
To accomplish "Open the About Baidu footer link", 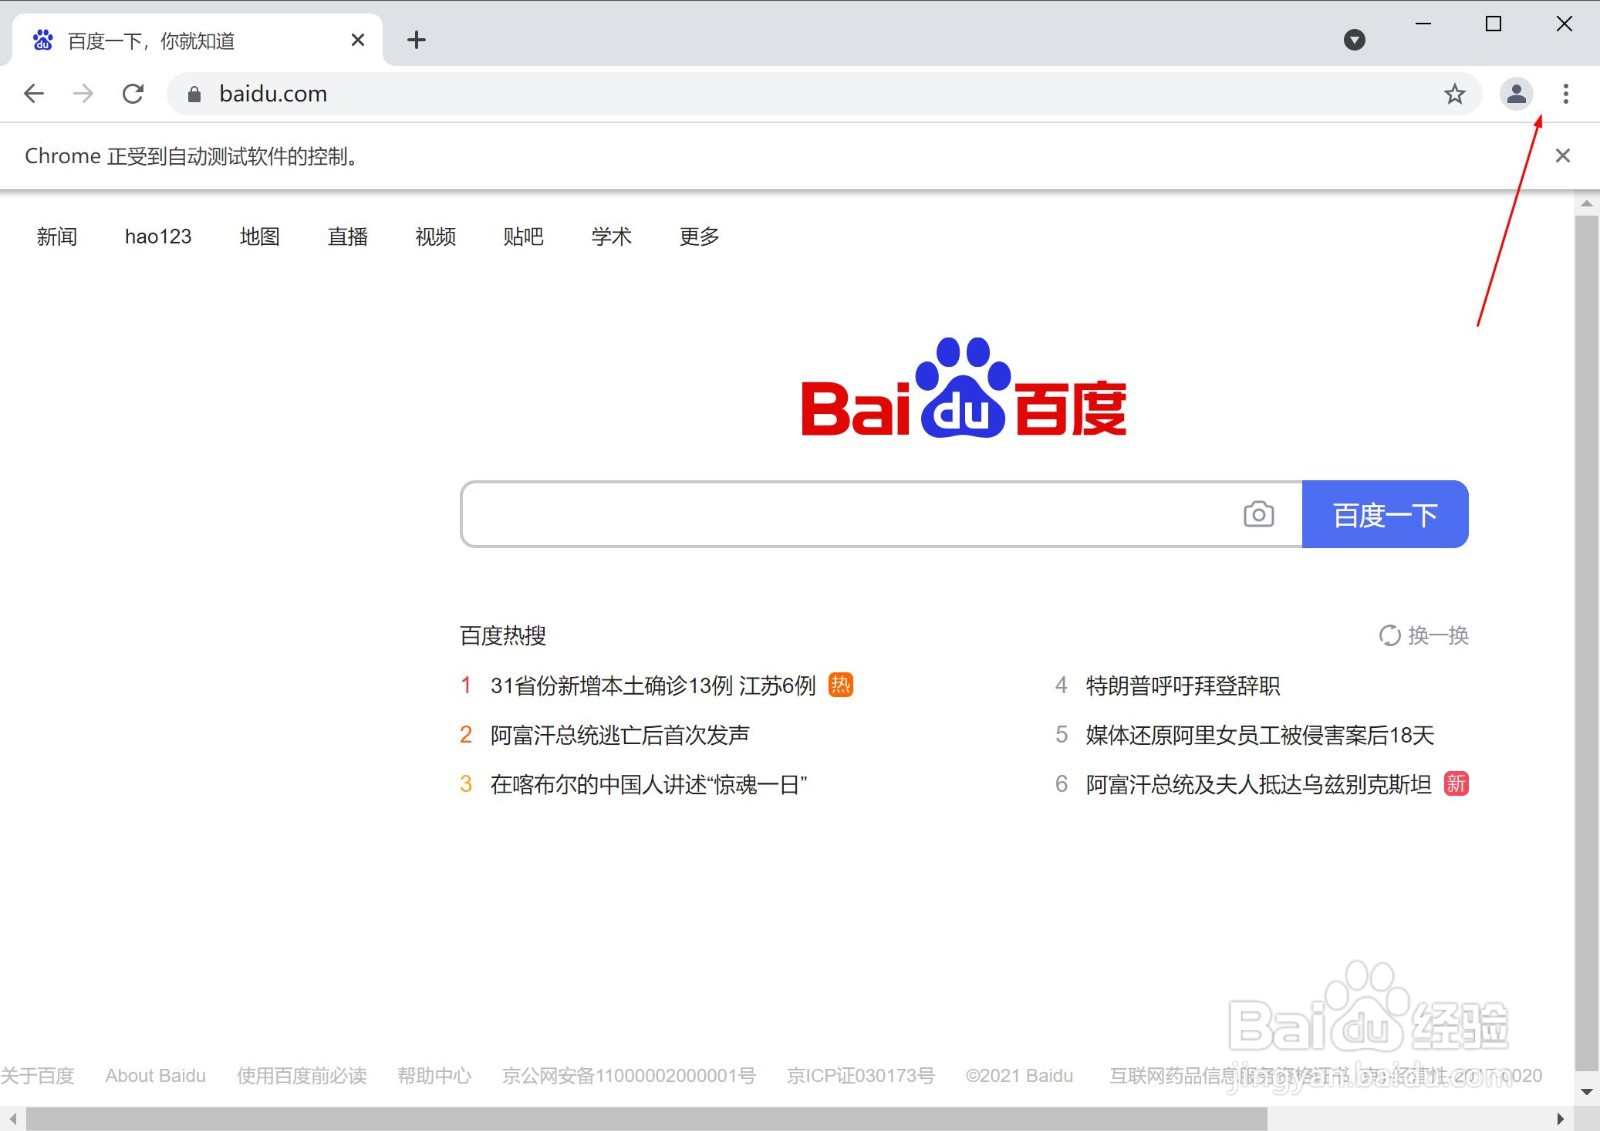I will (155, 1076).
